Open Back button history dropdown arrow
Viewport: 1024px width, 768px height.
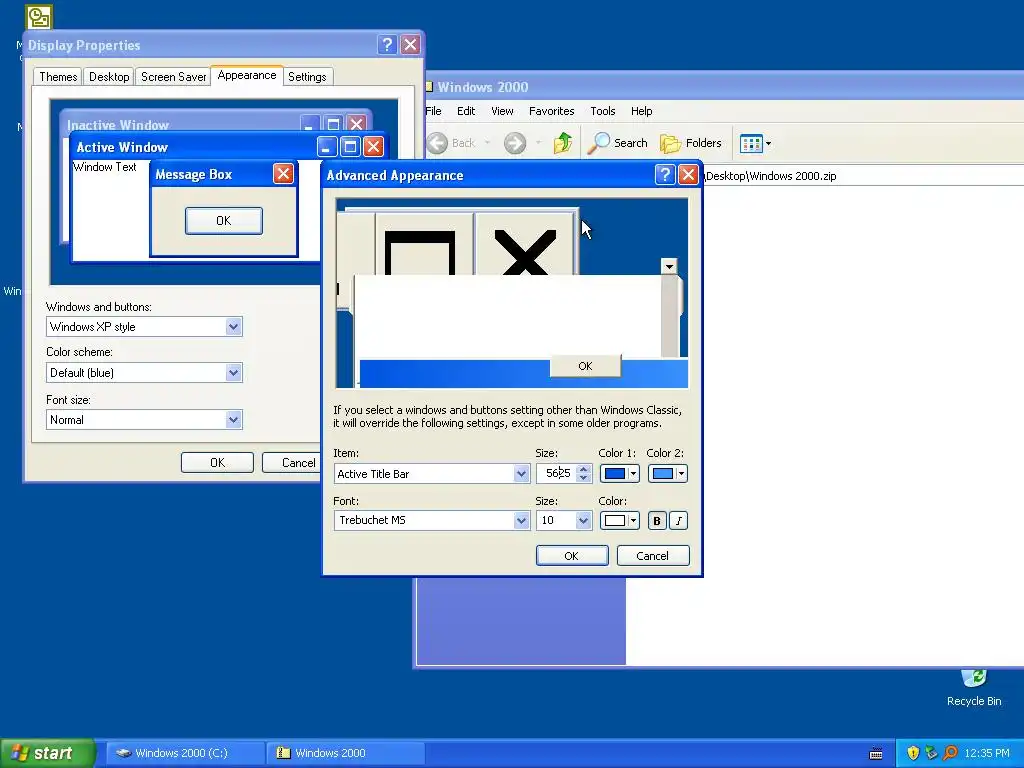pos(487,143)
